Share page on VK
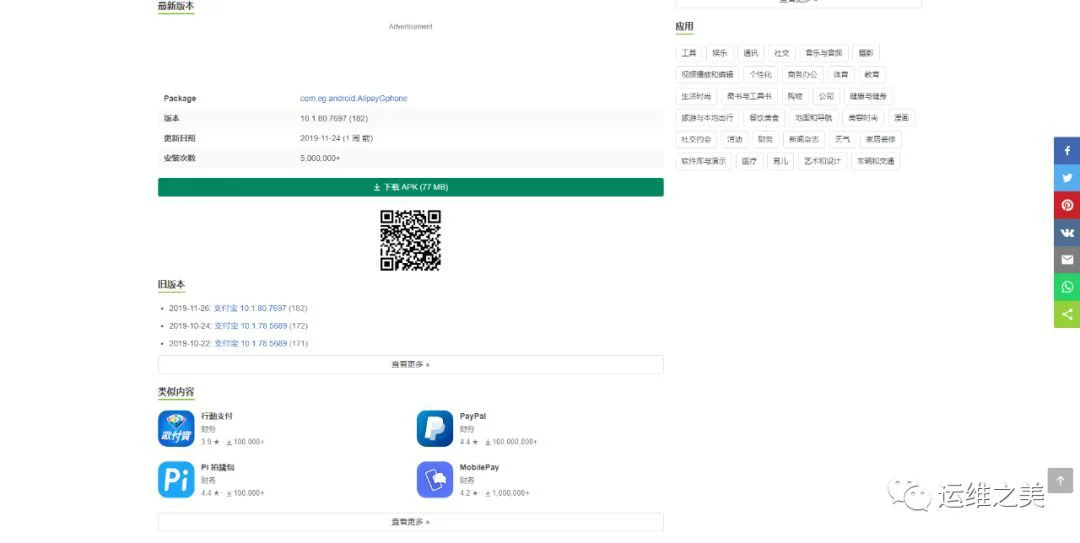The width and height of the screenshot is (1080, 543). 1067,232
